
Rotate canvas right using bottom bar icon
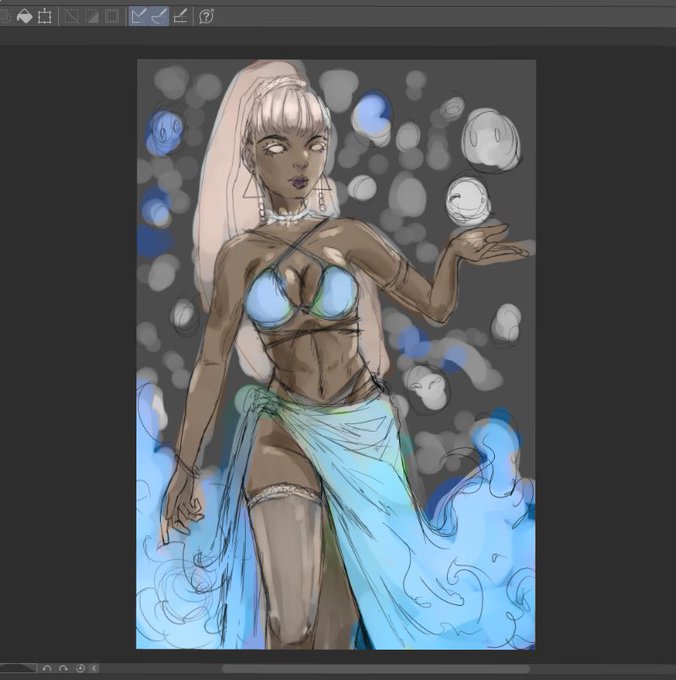[63, 668]
